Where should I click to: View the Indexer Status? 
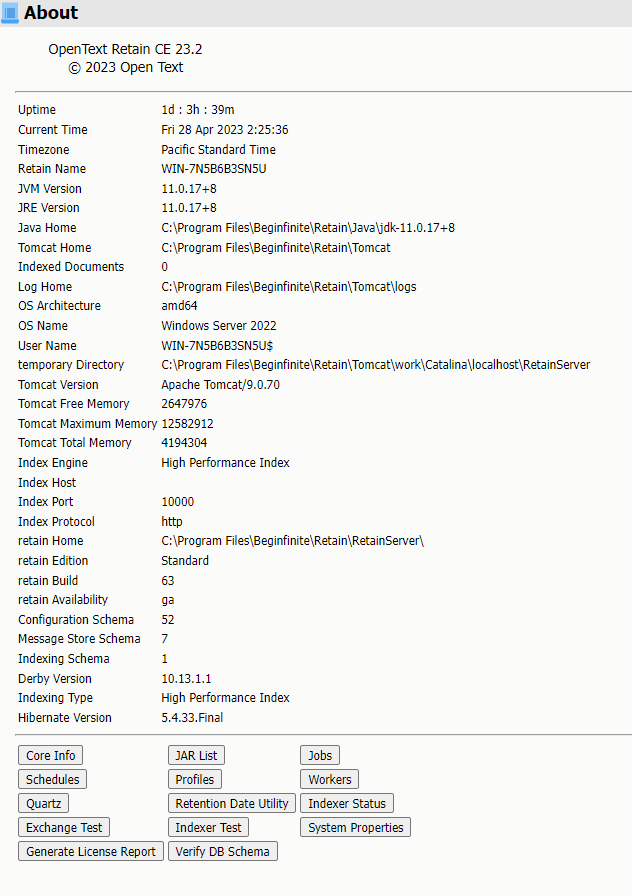(x=346, y=803)
